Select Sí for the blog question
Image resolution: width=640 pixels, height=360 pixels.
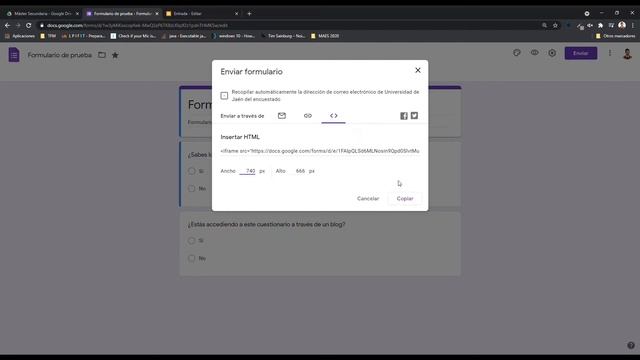point(191,241)
